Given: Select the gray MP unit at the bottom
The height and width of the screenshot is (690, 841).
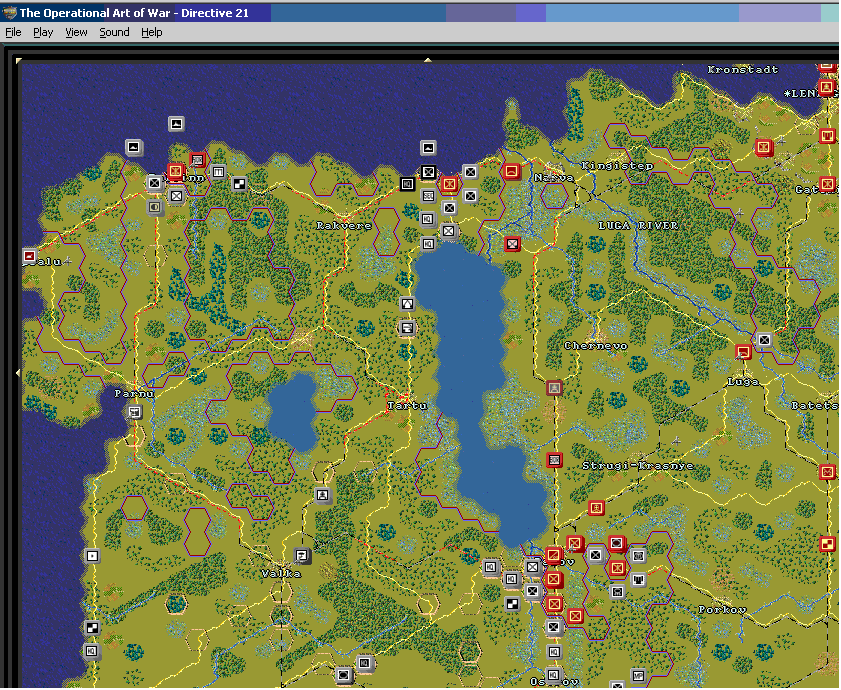Looking at the screenshot, I should coord(638,675).
